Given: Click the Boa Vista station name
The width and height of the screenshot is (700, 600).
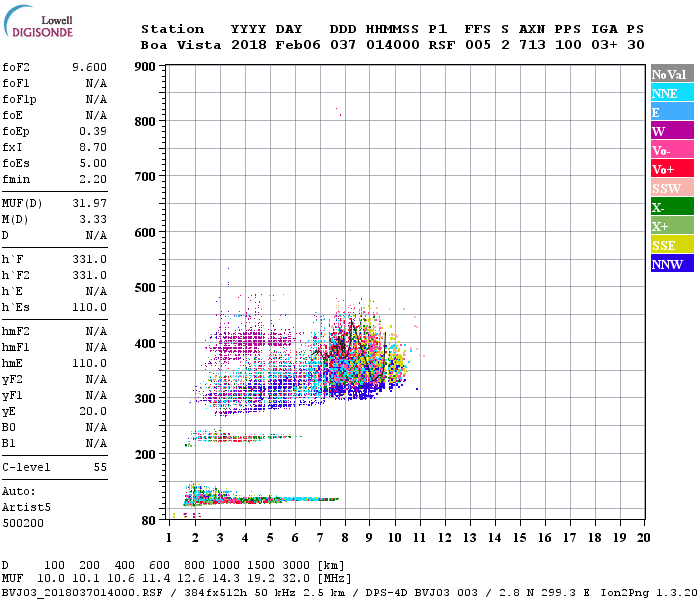Looking at the screenshot, I should coord(181,45).
